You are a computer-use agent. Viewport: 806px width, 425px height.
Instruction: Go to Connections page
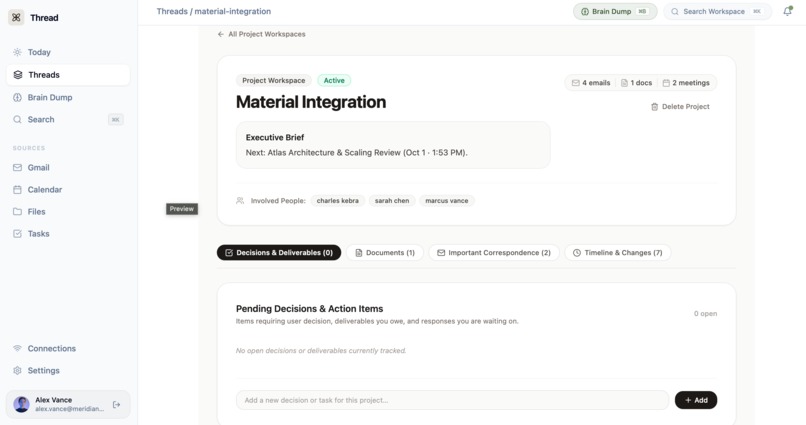click(68, 348)
